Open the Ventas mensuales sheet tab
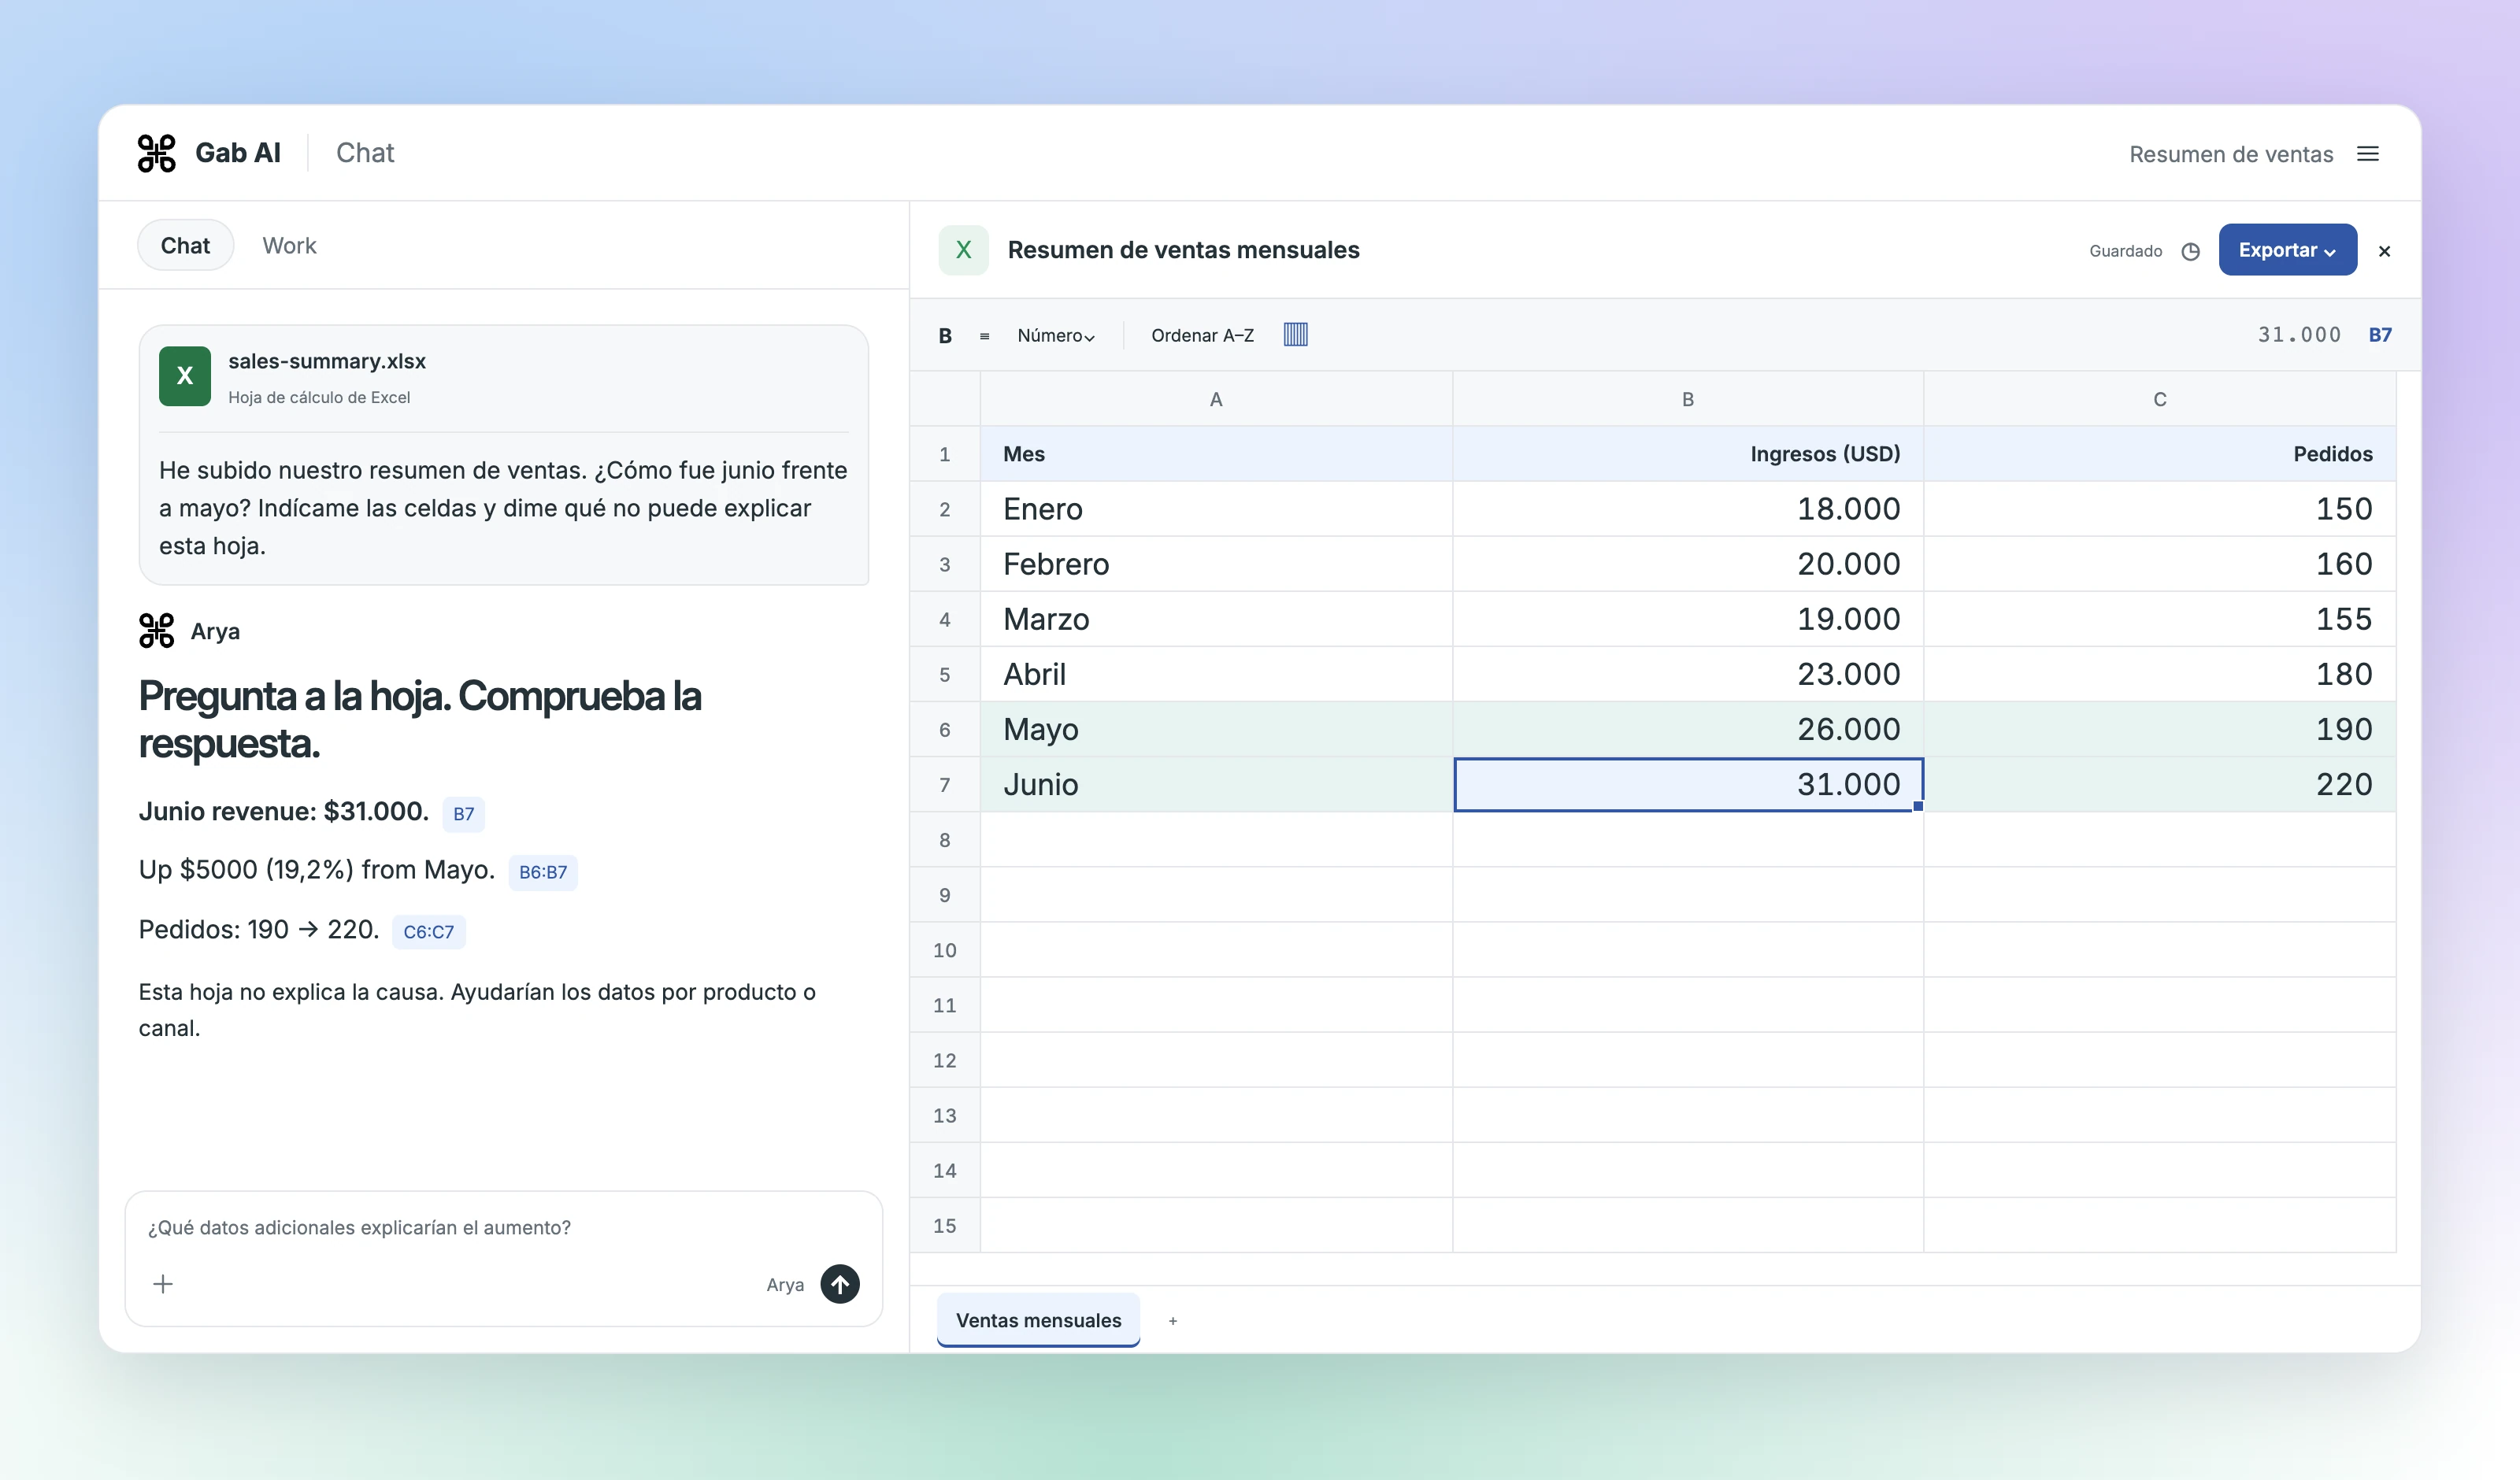This screenshot has height=1480, width=2520. coord(1038,1320)
